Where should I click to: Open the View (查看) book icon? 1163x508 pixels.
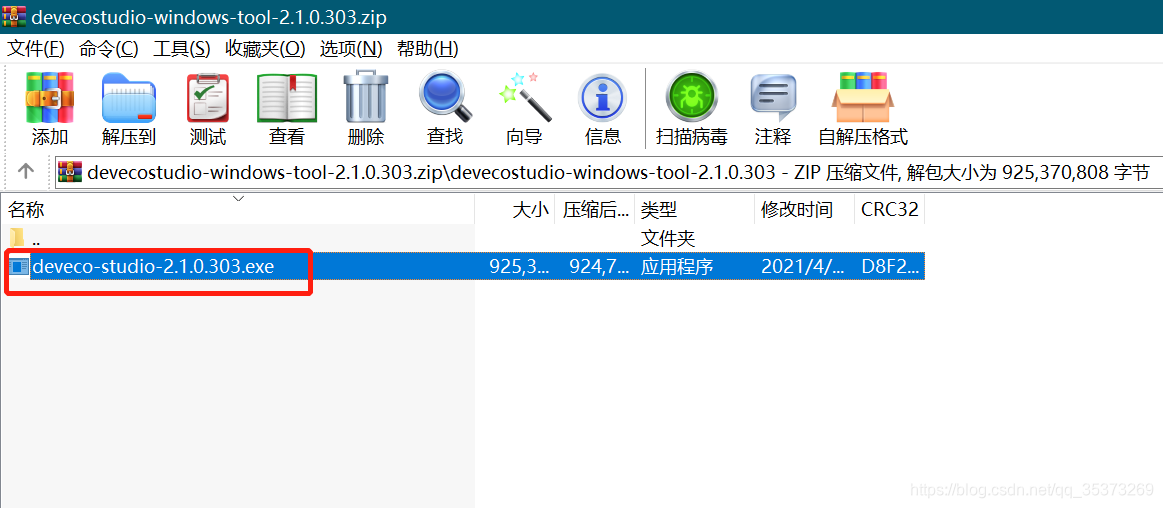(x=286, y=97)
